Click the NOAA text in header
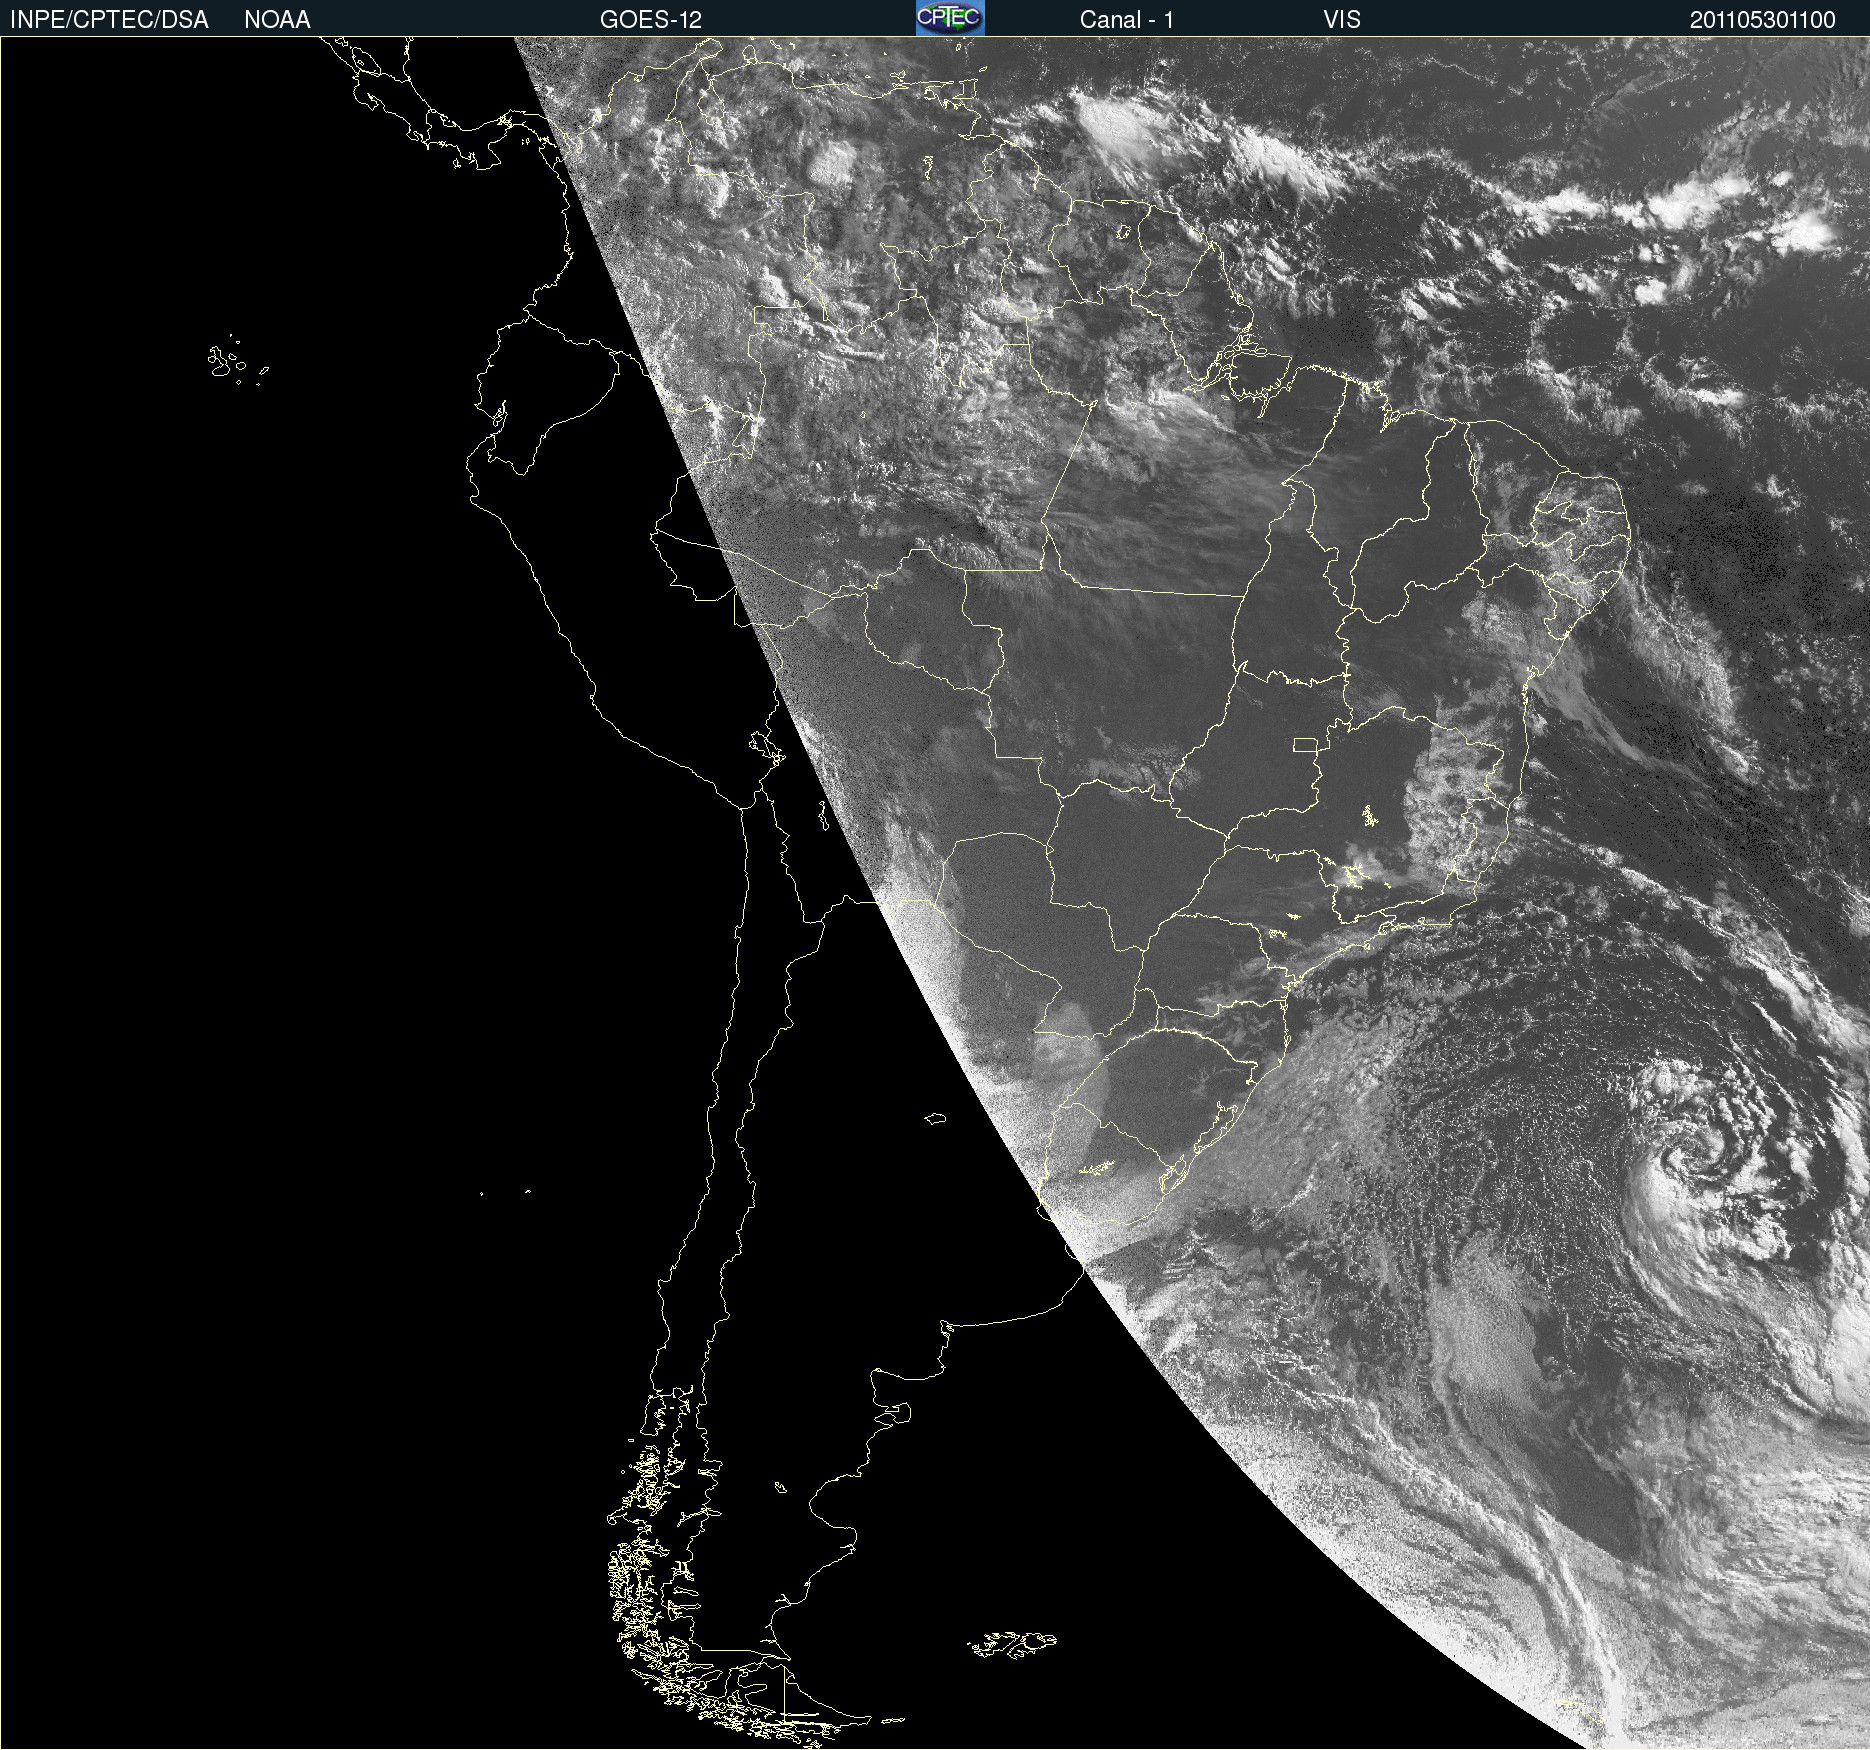Image resolution: width=1870 pixels, height=1750 pixels. [277, 20]
